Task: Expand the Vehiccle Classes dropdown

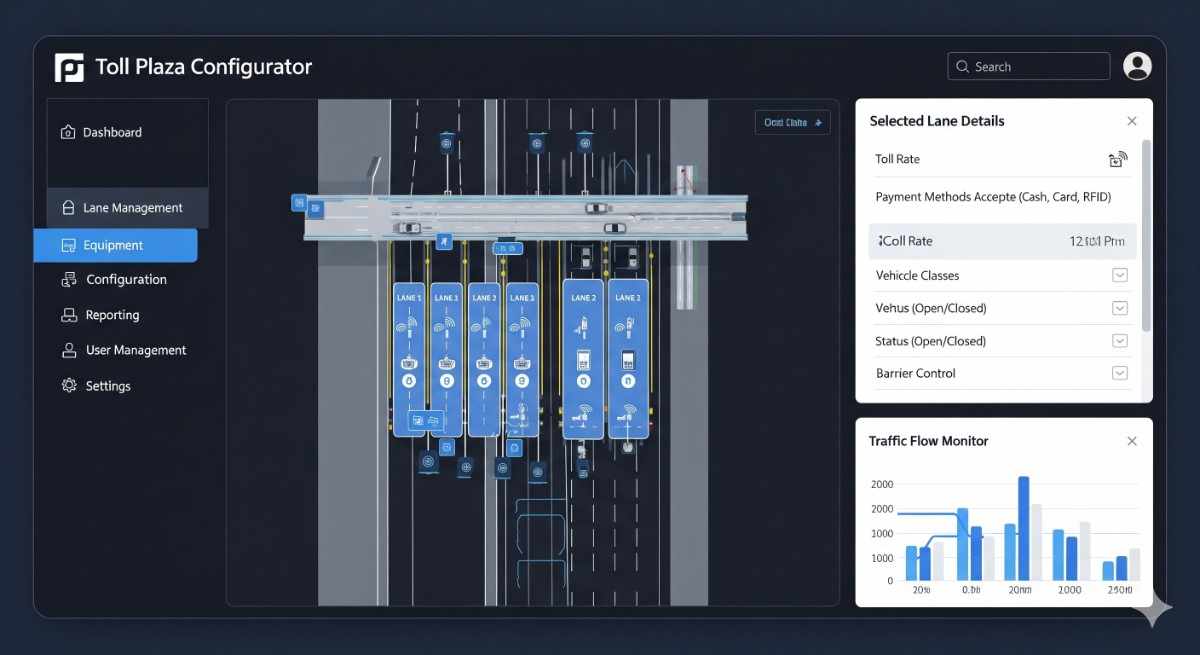Action: click(x=1120, y=275)
